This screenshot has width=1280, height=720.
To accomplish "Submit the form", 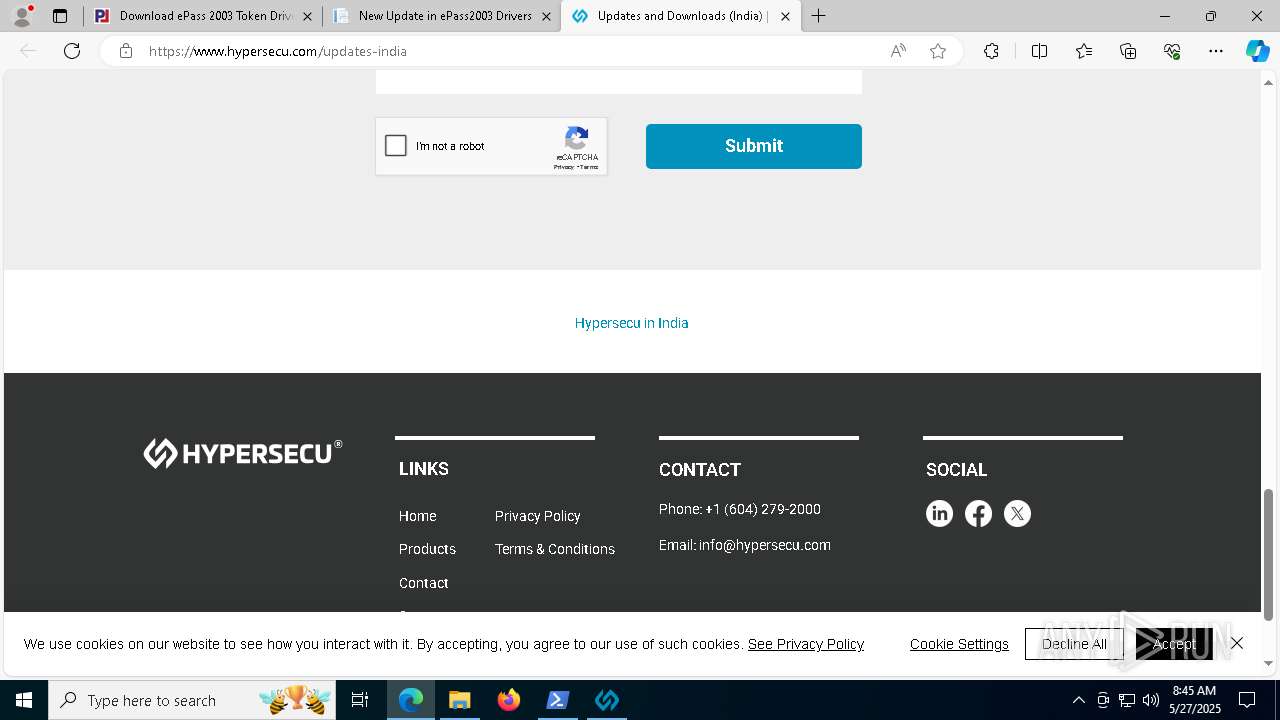I will coord(754,146).
